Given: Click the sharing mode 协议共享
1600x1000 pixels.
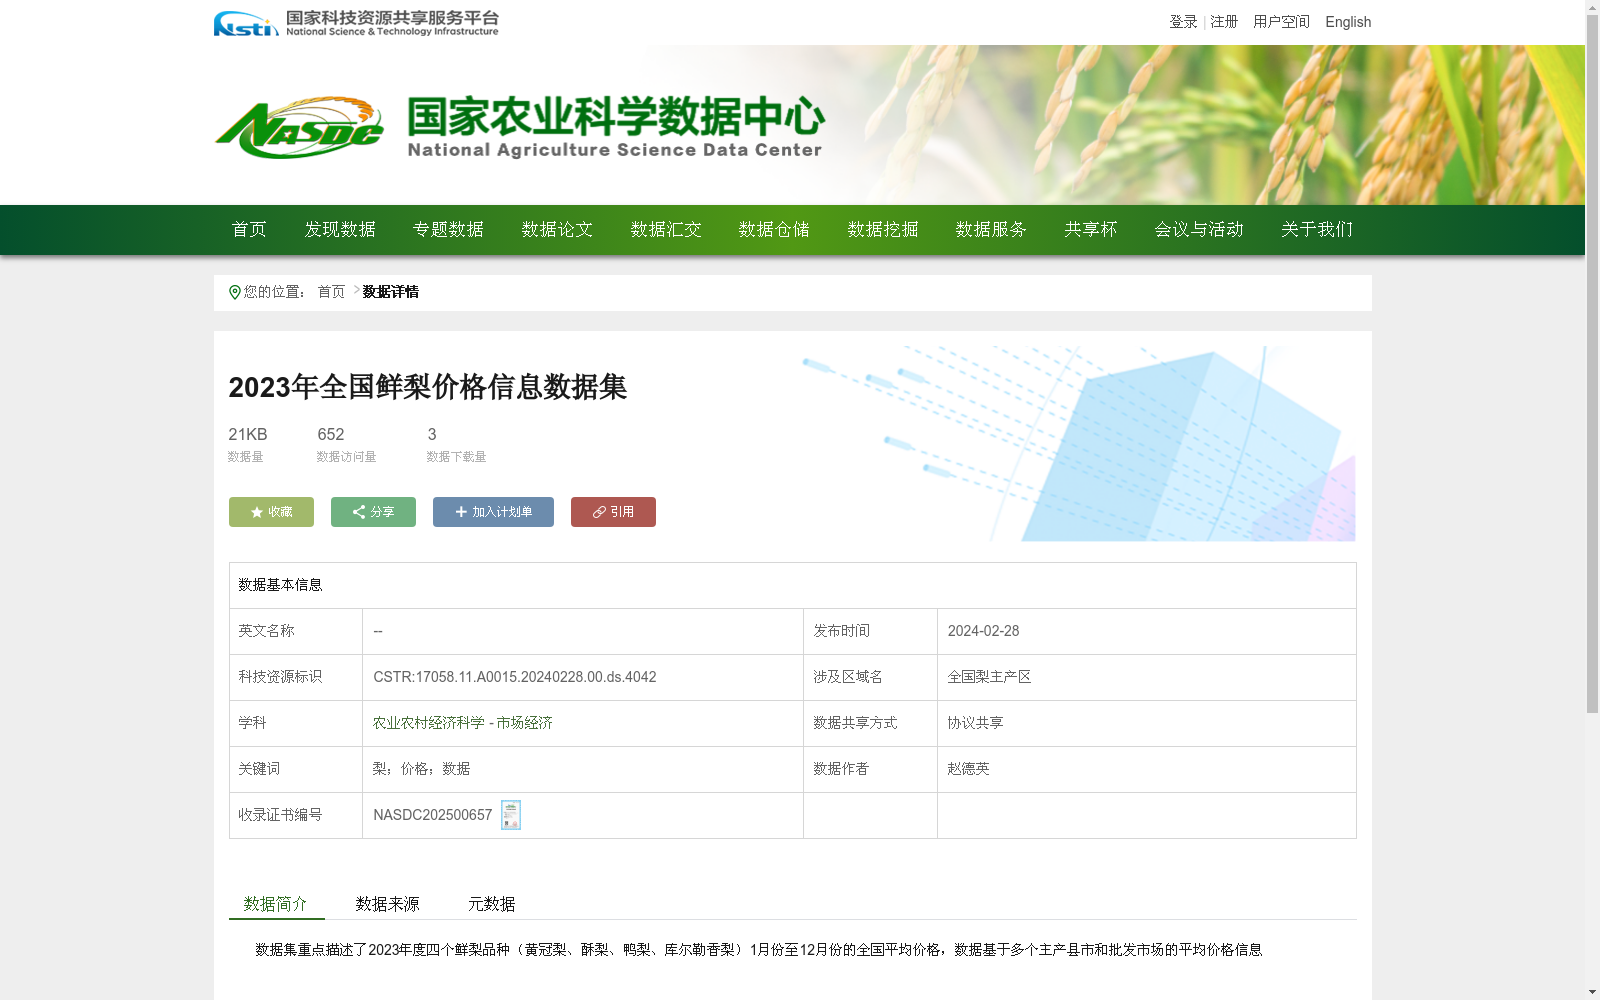Looking at the screenshot, I should pos(975,723).
